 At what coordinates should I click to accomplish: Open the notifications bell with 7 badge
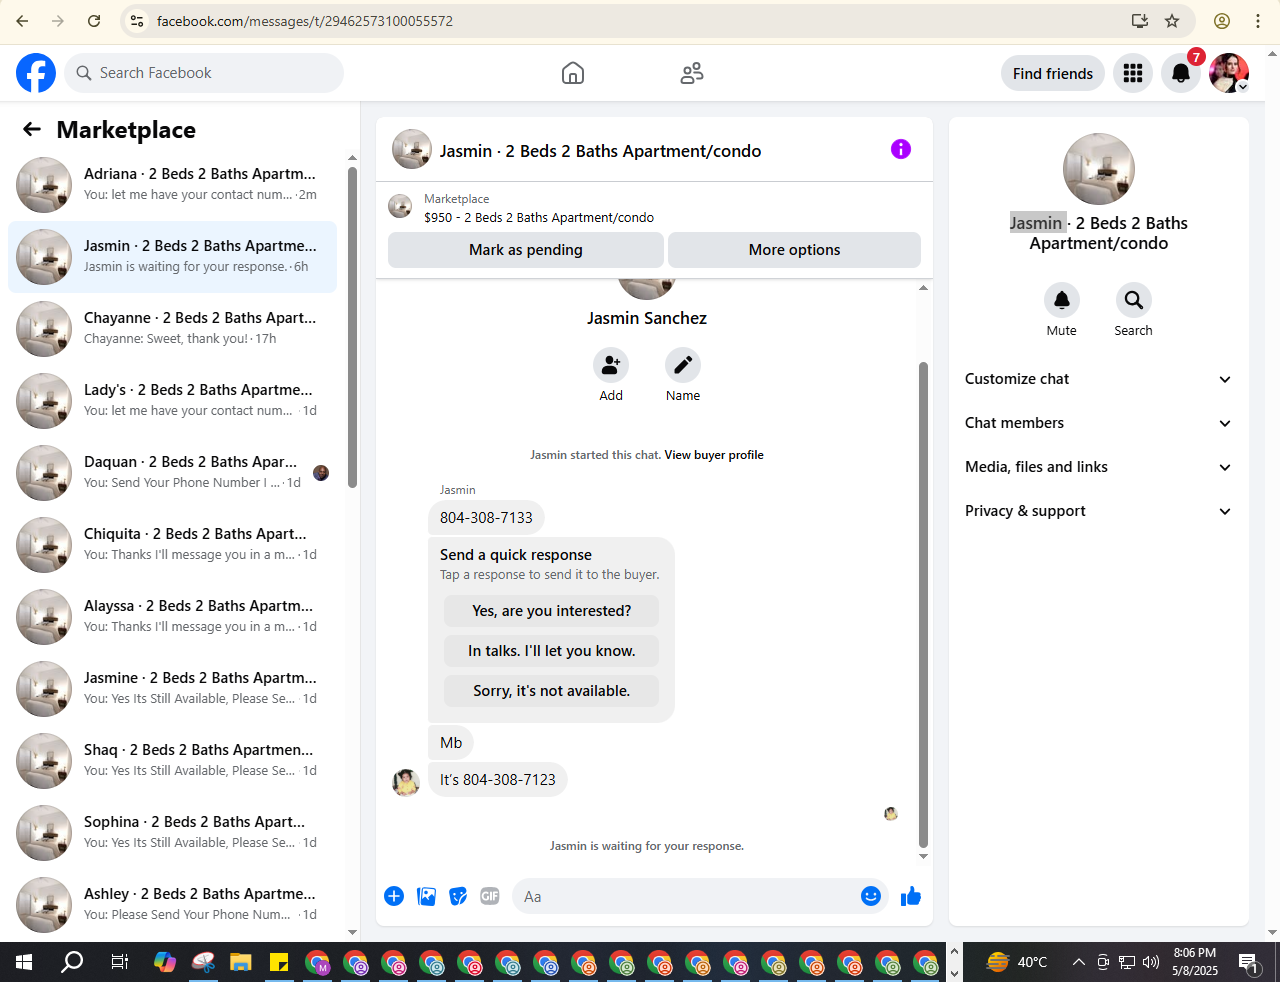(1181, 73)
